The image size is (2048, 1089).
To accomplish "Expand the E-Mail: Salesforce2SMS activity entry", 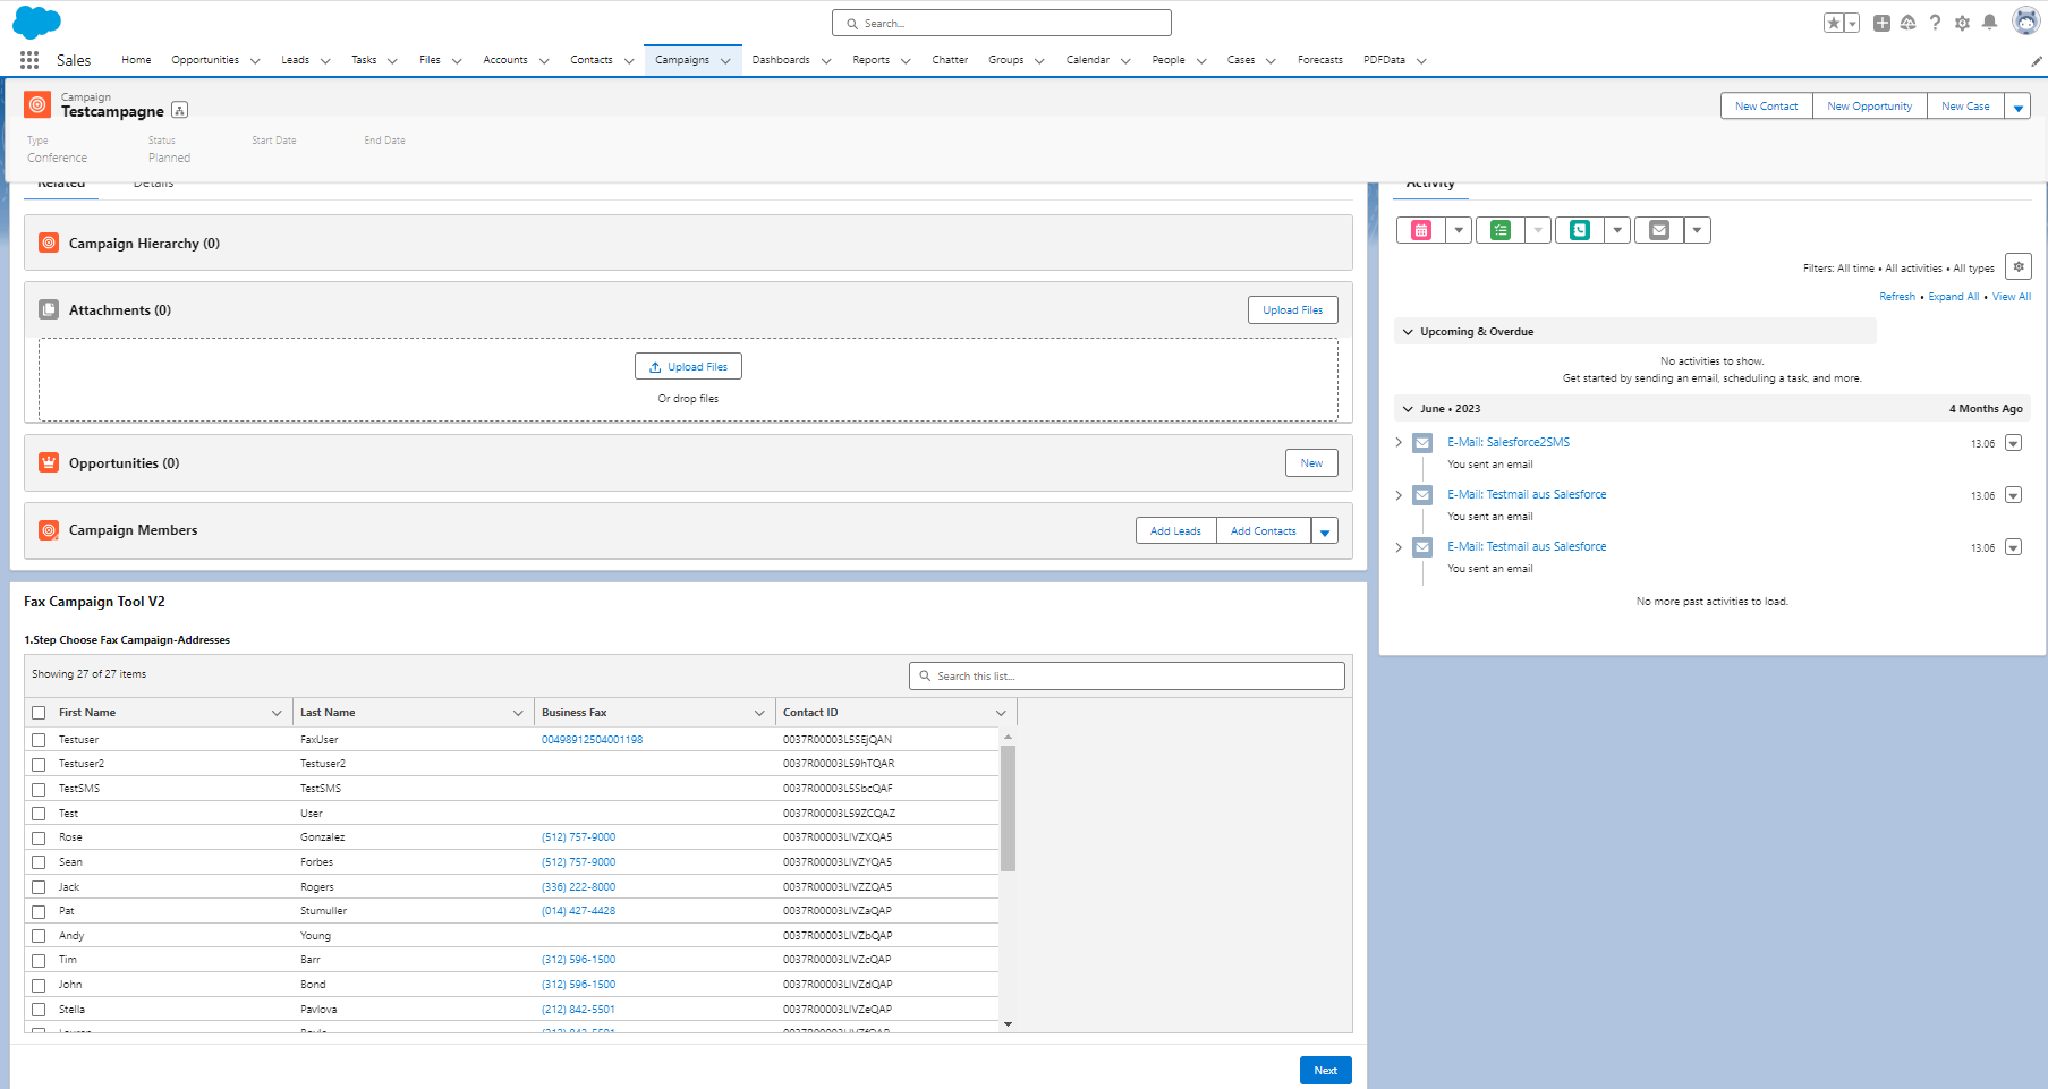I will (1399, 442).
